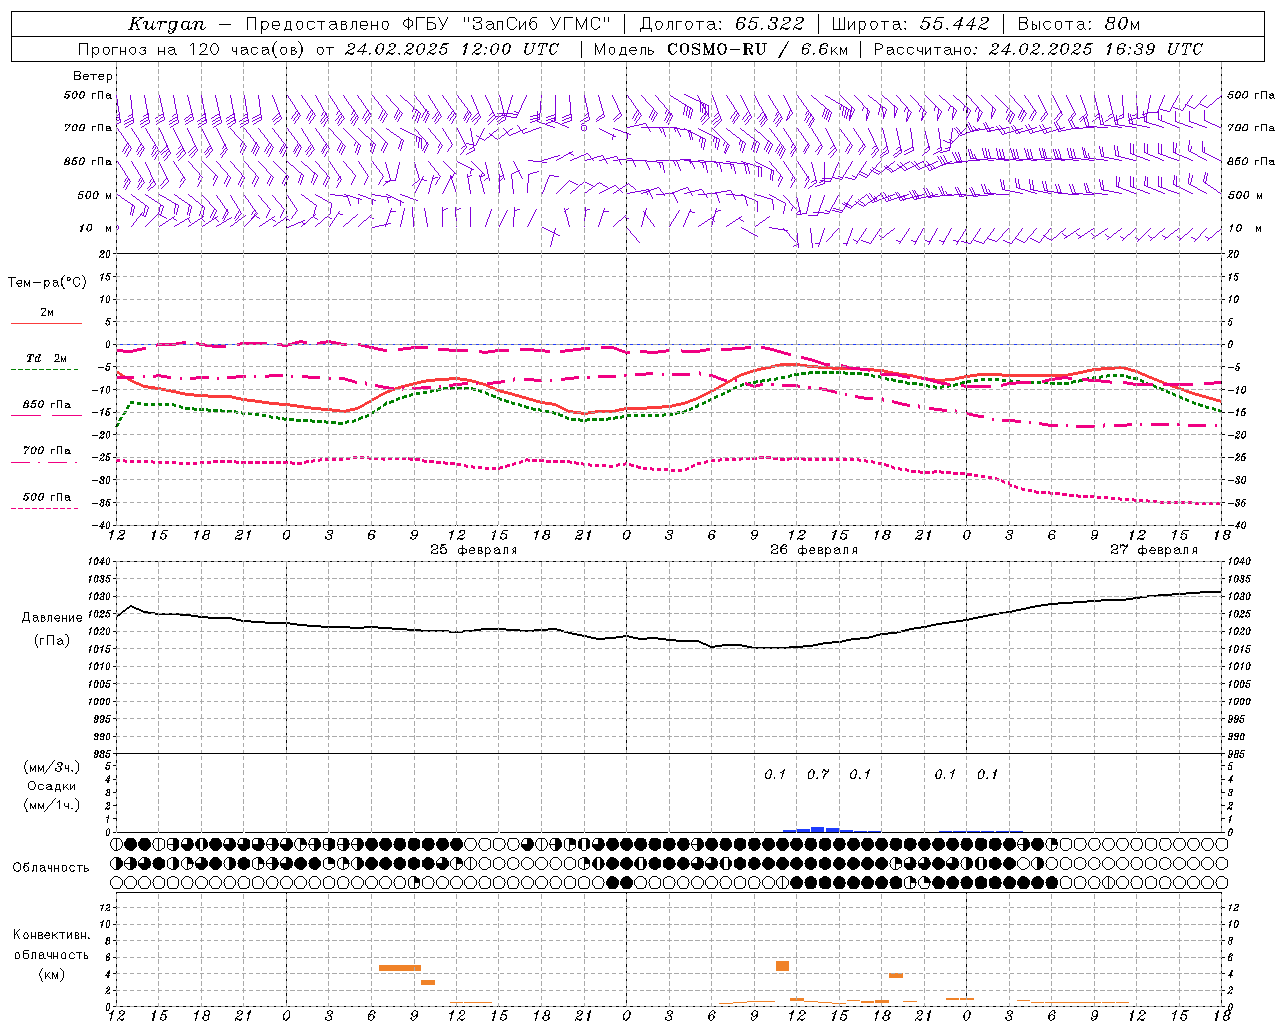Click the Облачность cloudiness label
1280x1024 pixels.
(x=51, y=867)
